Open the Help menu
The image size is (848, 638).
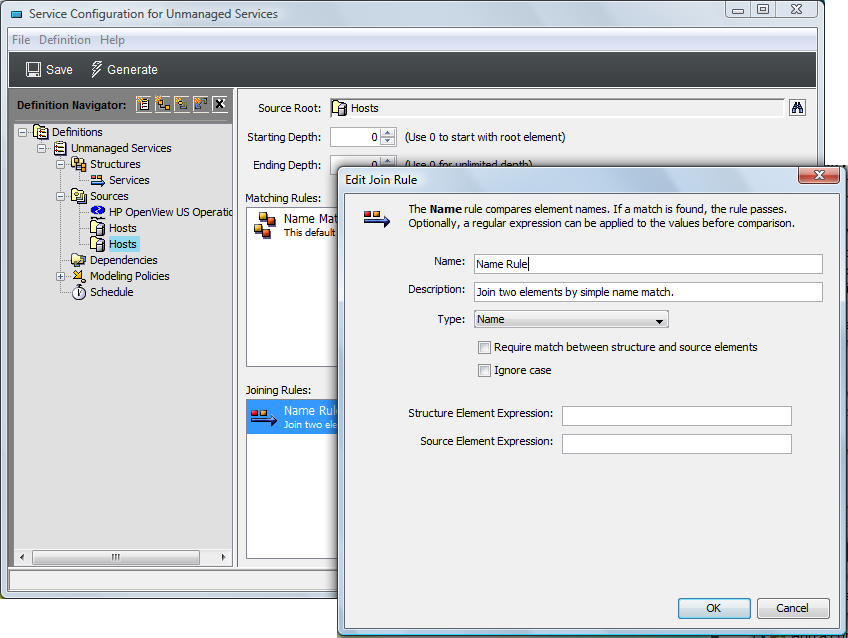click(112, 40)
